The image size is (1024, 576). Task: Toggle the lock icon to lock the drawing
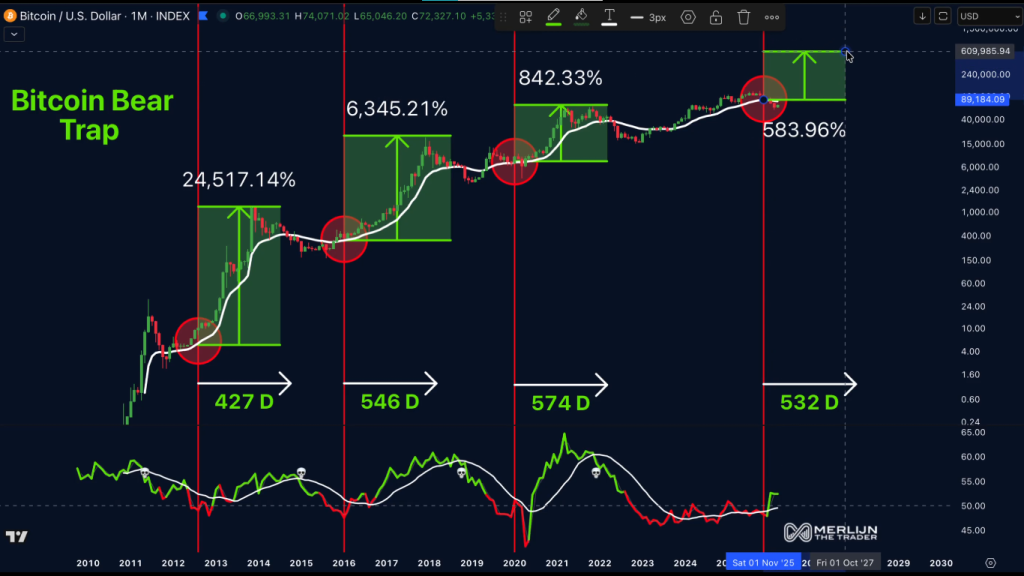point(716,17)
